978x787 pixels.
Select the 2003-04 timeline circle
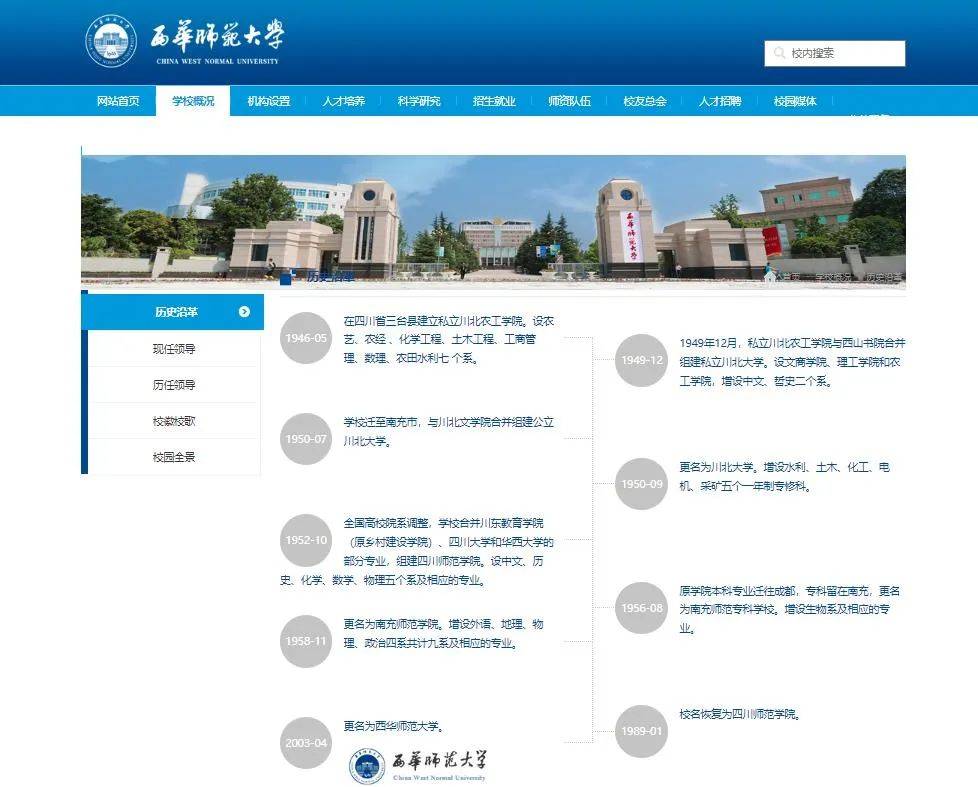pyautogui.click(x=306, y=743)
